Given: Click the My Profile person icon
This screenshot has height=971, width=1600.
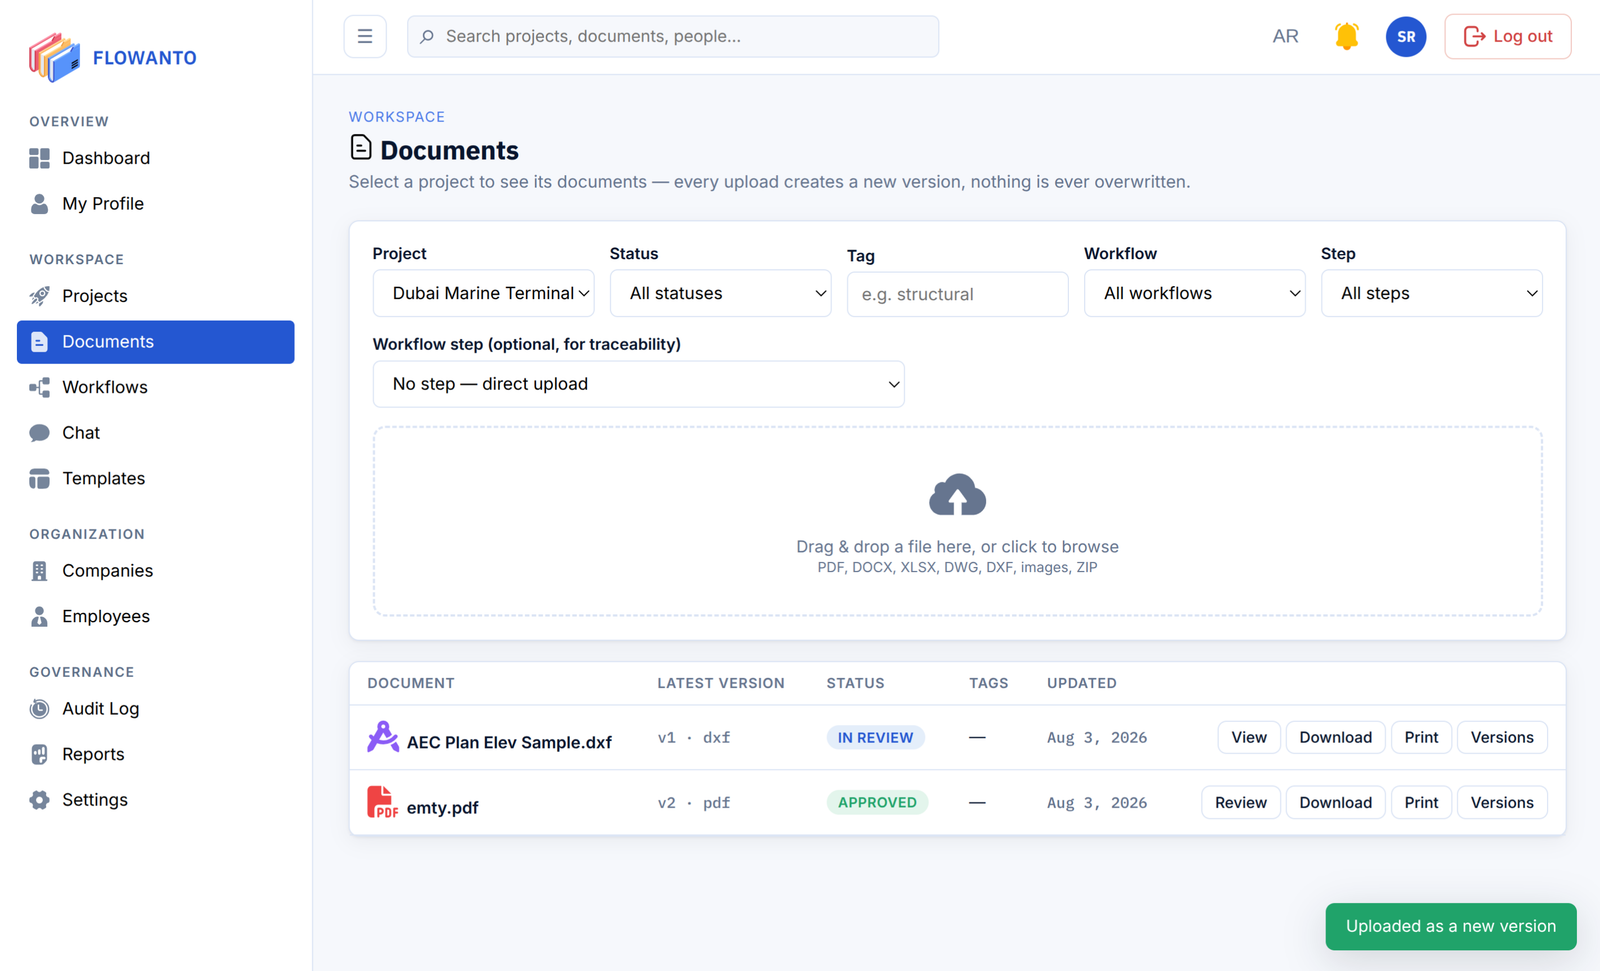Looking at the screenshot, I should pyautogui.click(x=39, y=204).
